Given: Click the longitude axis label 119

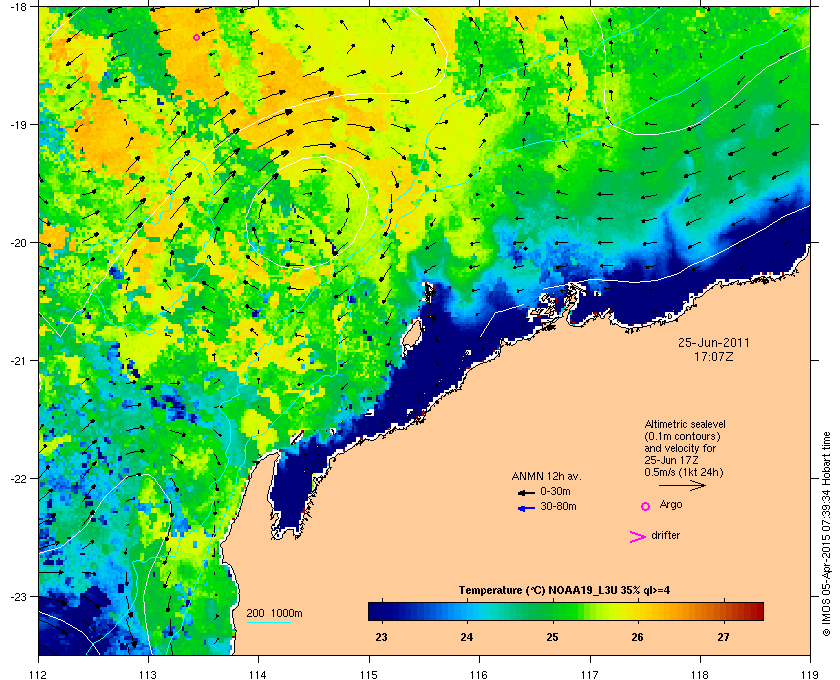Looking at the screenshot, I should tap(810, 674).
